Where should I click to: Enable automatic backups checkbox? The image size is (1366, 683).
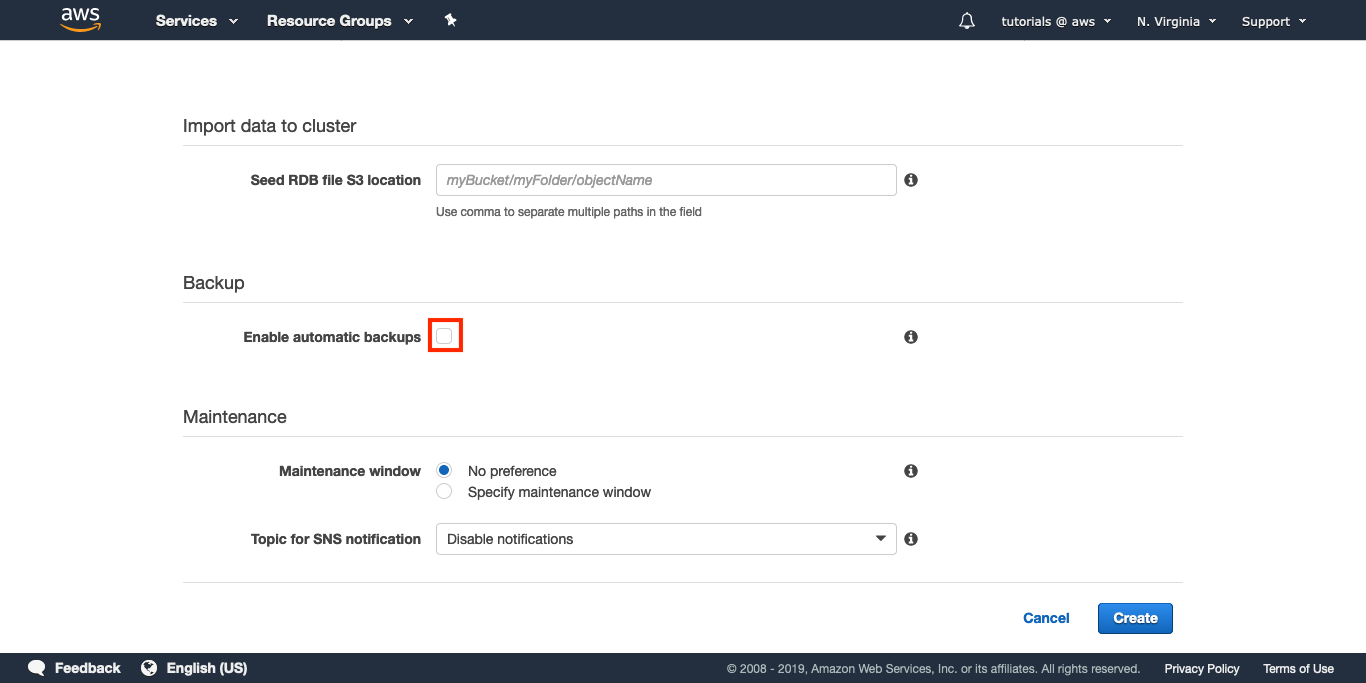[x=444, y=337]
